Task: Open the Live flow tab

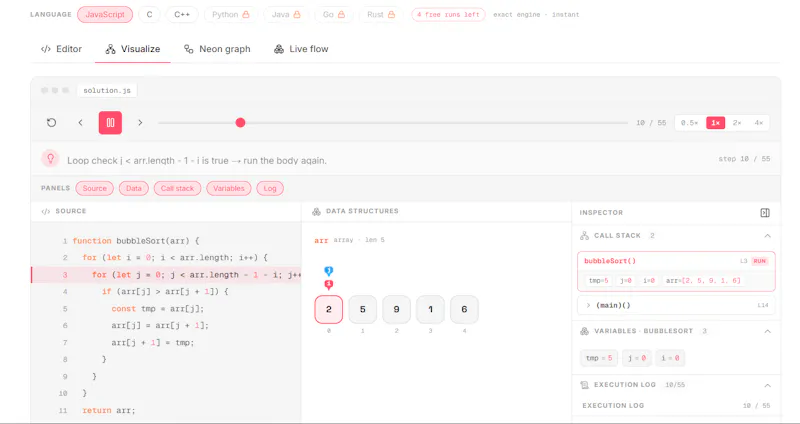Action: pyautogui.click(x=301, y=49)
